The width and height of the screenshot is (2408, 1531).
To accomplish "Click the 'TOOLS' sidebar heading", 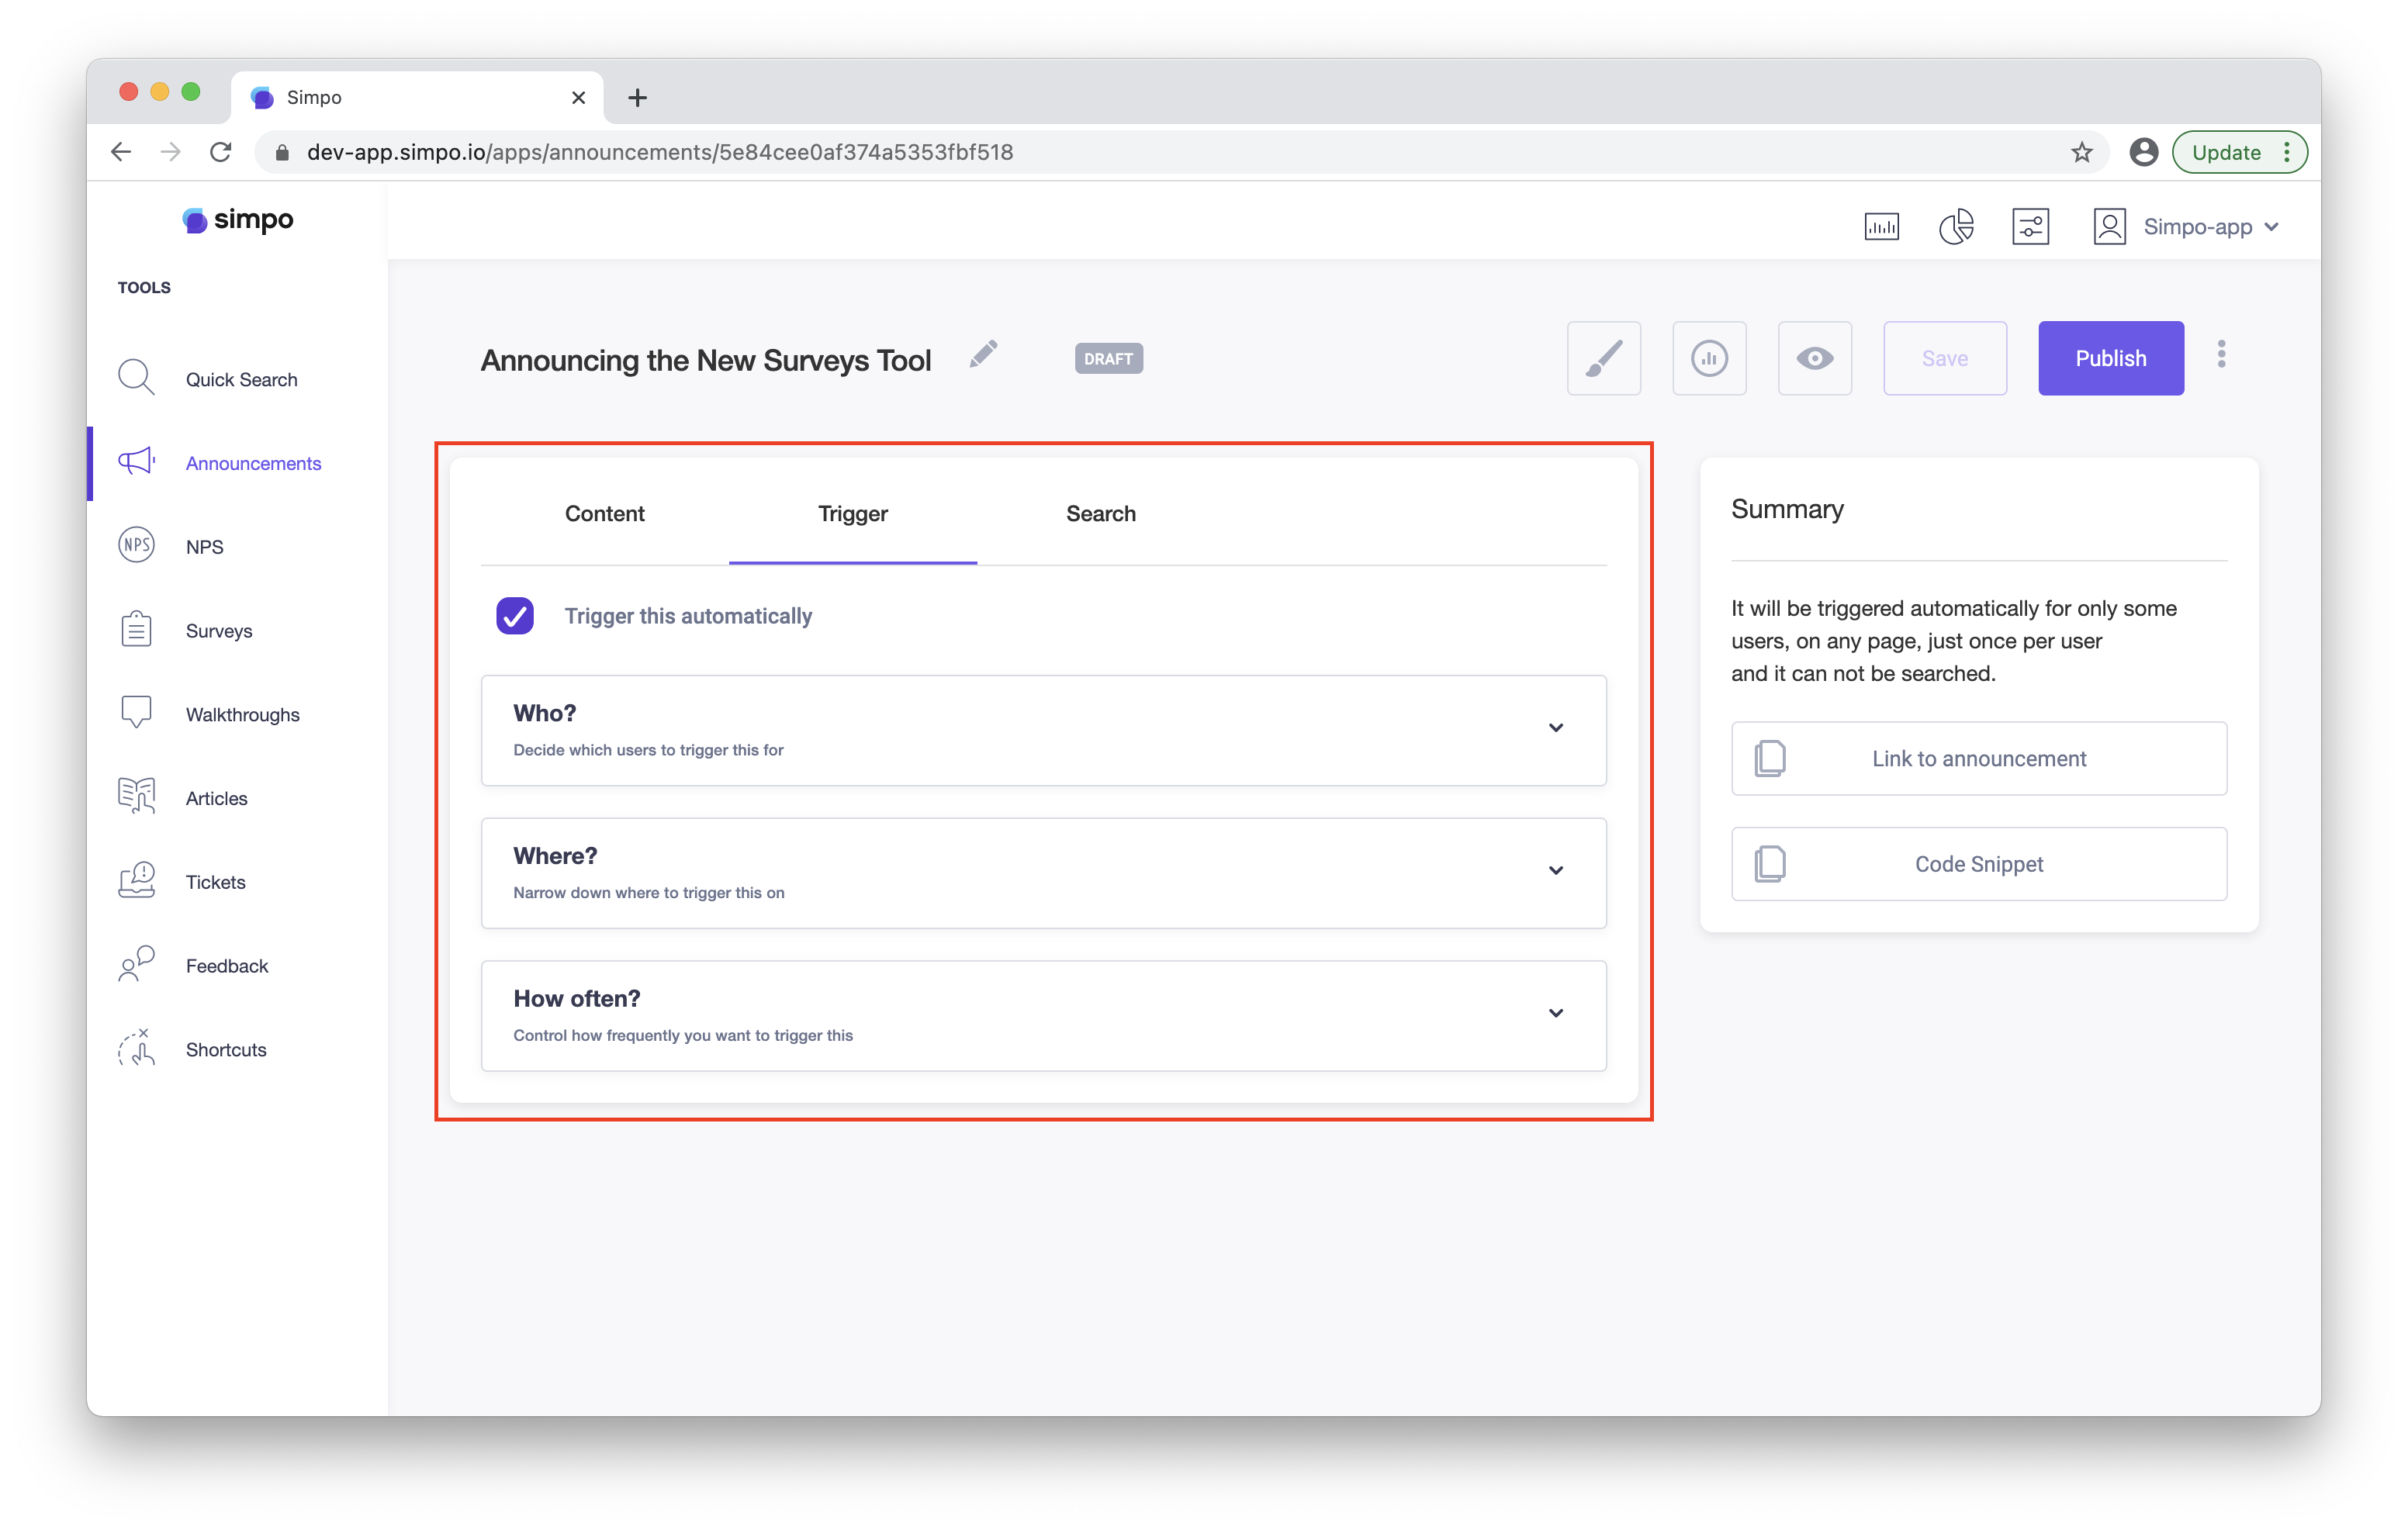I will pos(144,287).
